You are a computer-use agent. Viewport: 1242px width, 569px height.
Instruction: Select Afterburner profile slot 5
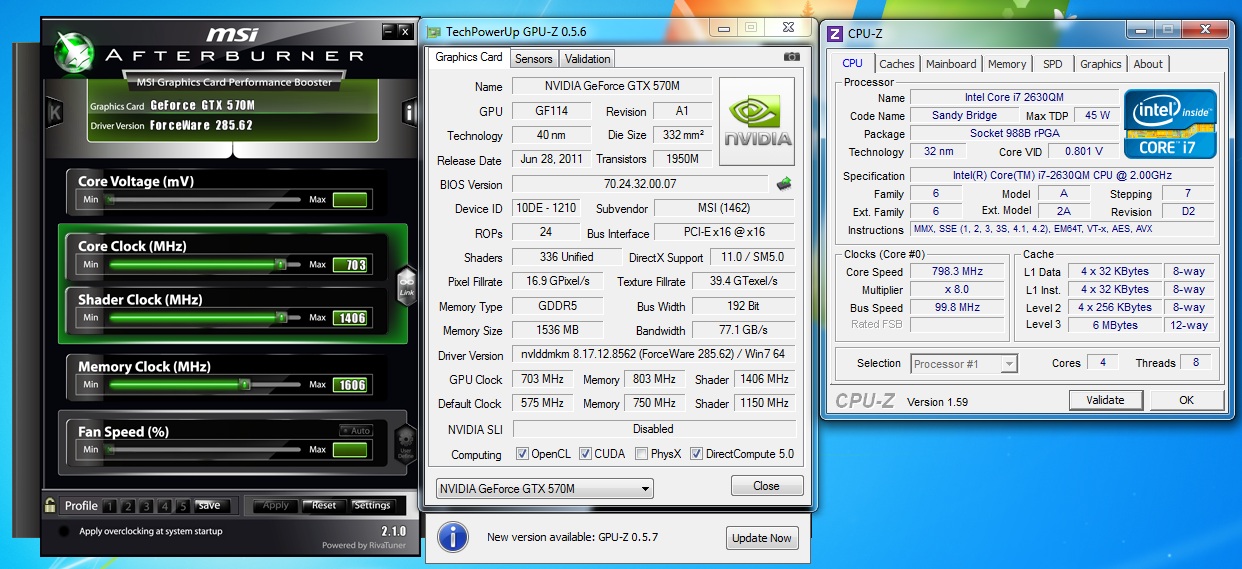(x=183, y=506)
